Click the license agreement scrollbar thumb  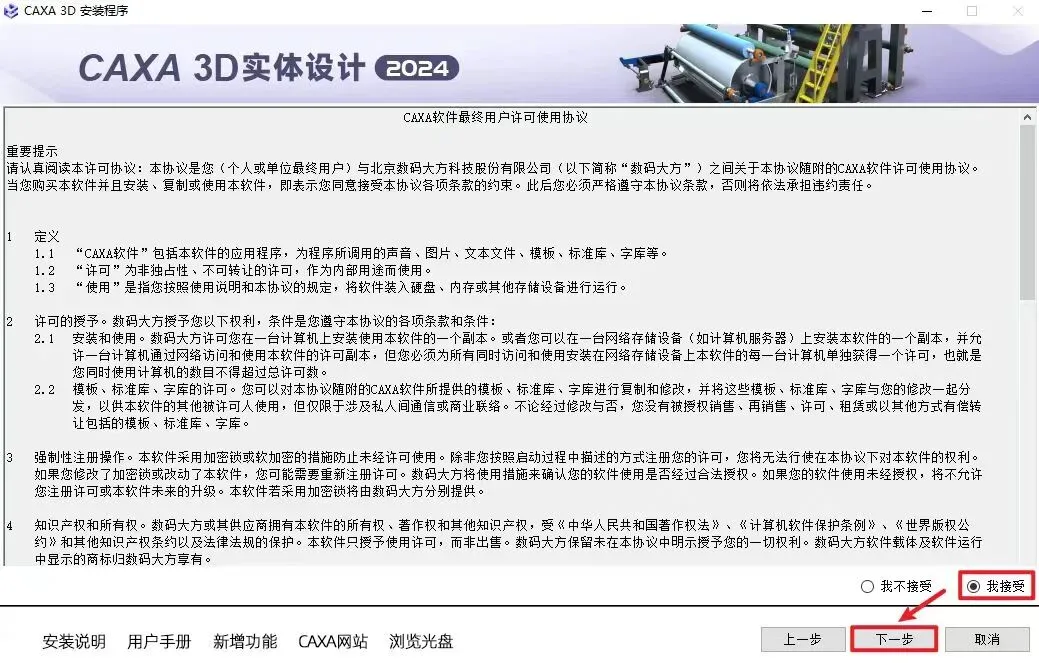pyautogui.click(x=1028, y=212)
